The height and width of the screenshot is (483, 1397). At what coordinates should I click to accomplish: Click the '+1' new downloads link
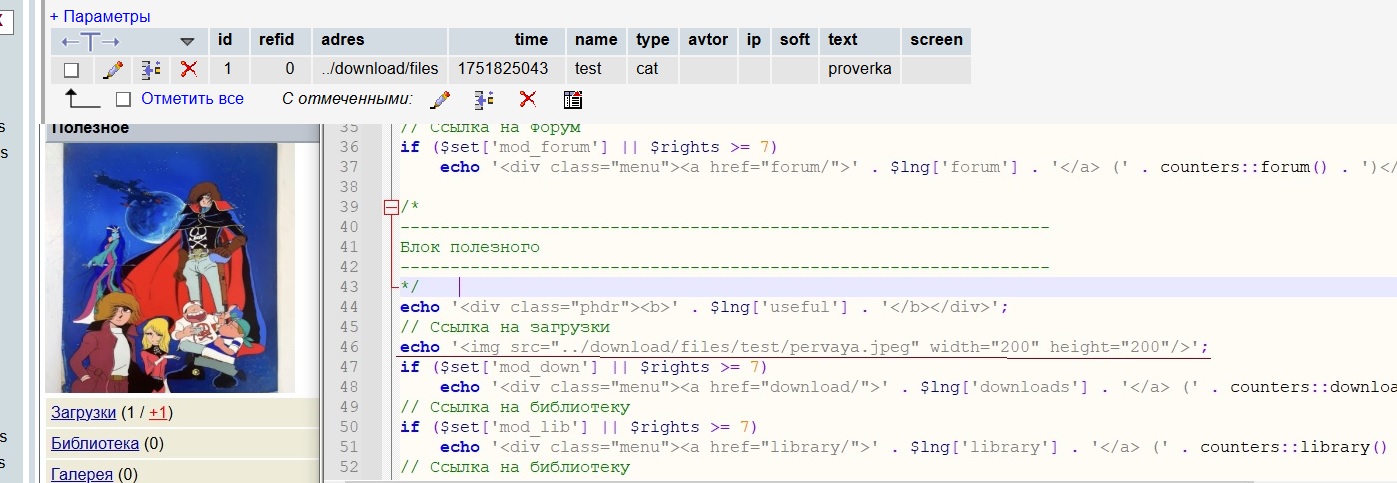coord(158,412)
